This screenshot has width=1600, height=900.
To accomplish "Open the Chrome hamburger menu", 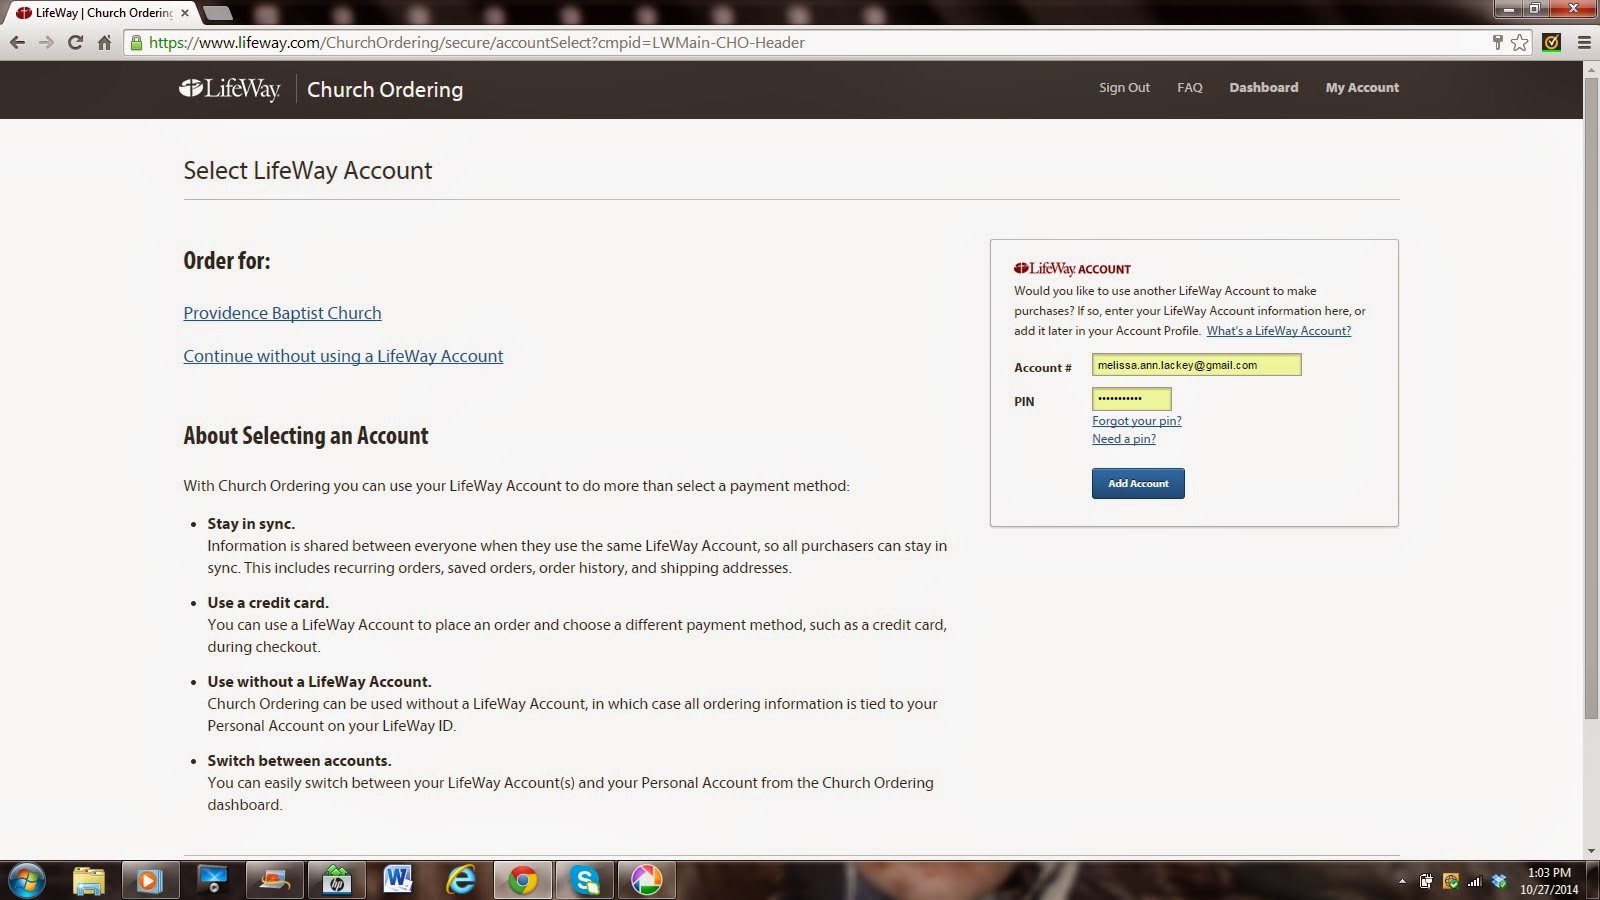I will point(1584,42).
